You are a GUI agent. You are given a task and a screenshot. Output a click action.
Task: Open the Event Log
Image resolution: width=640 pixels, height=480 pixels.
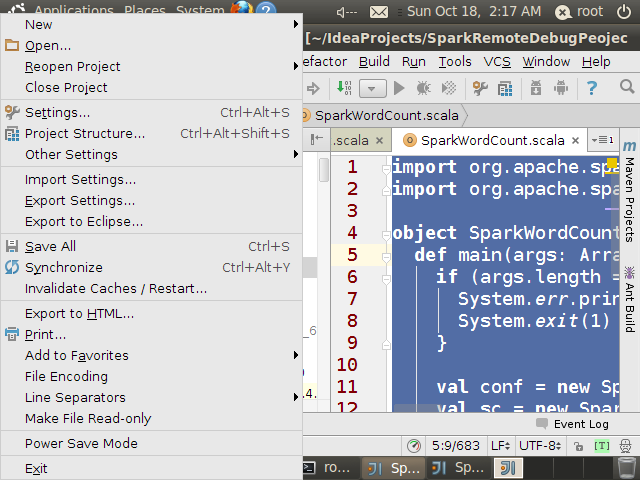click(572, 424)
